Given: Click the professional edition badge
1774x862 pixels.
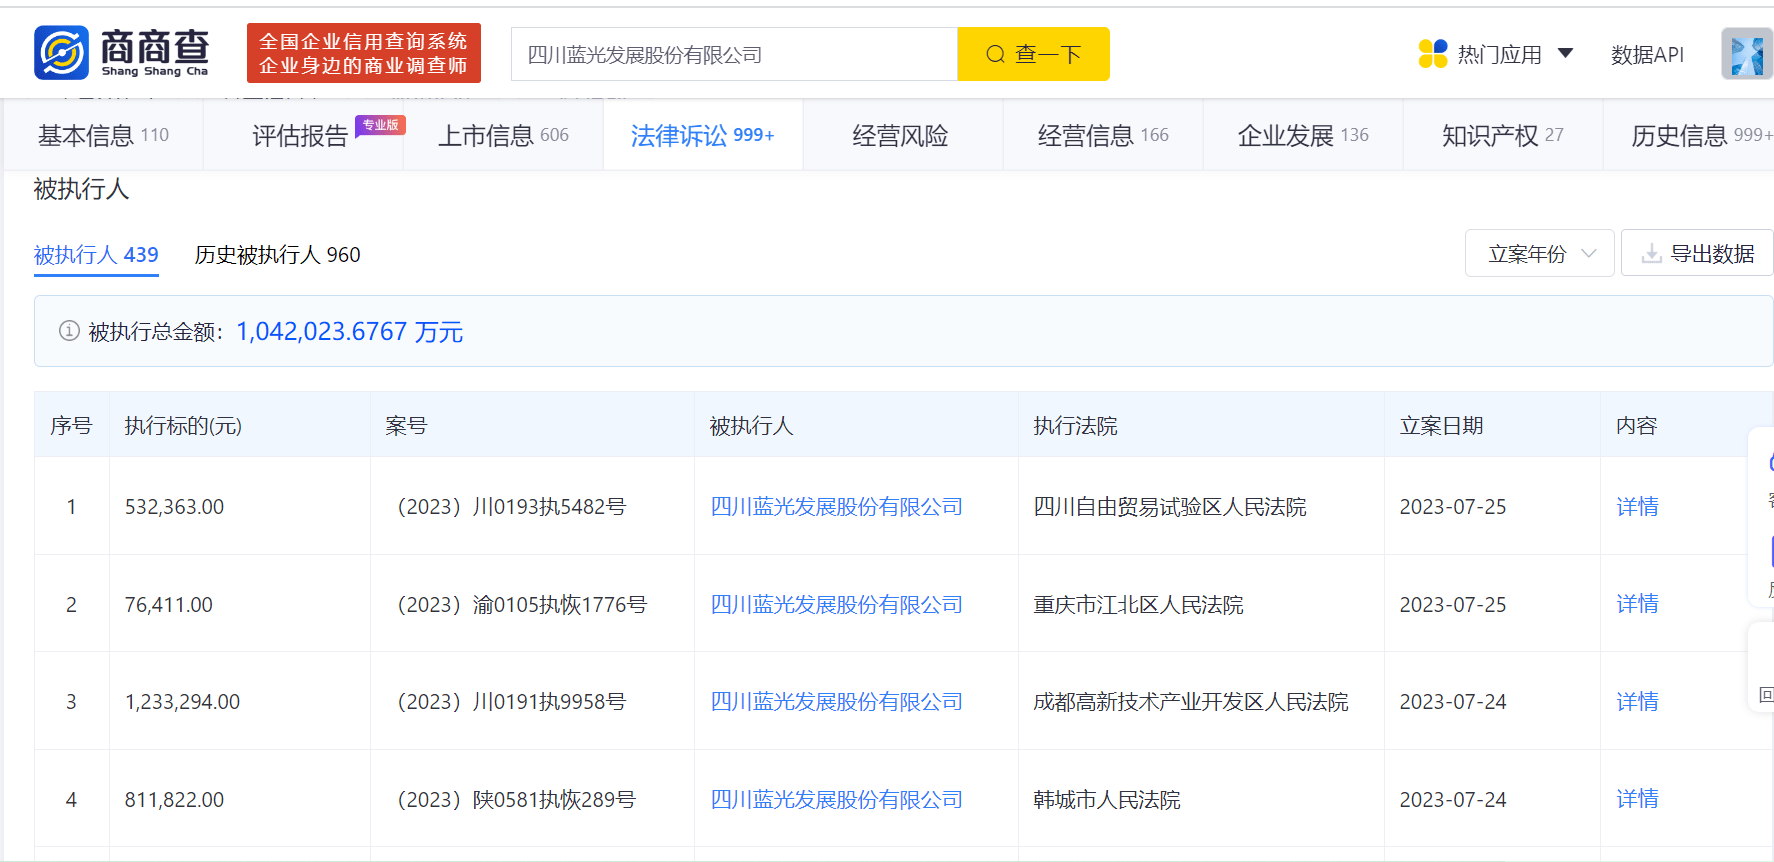Looking at the screenshot, I should (380, 125).
